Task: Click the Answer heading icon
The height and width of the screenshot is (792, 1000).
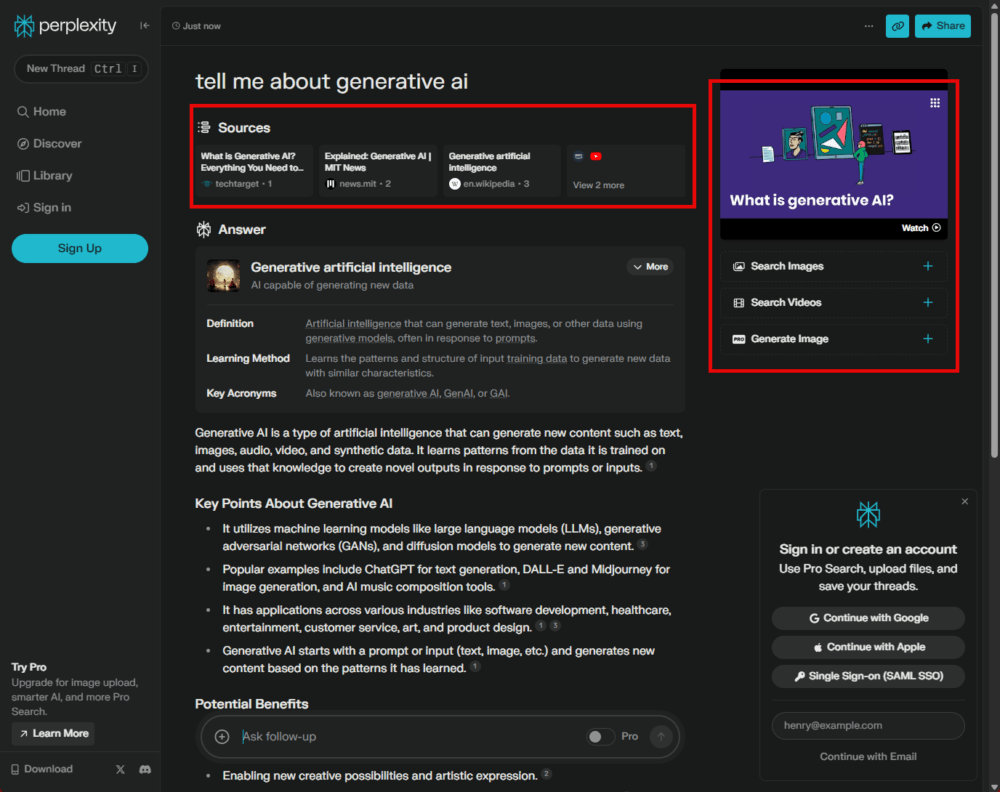Action: pyautogui.click(x=203, y=230)
